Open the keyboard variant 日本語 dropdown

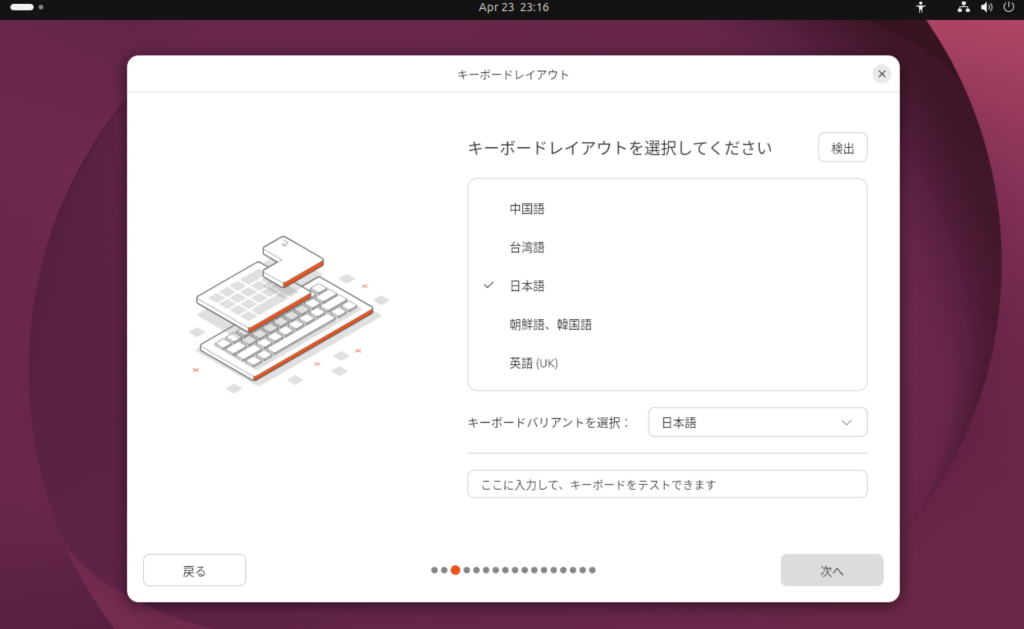756,422
